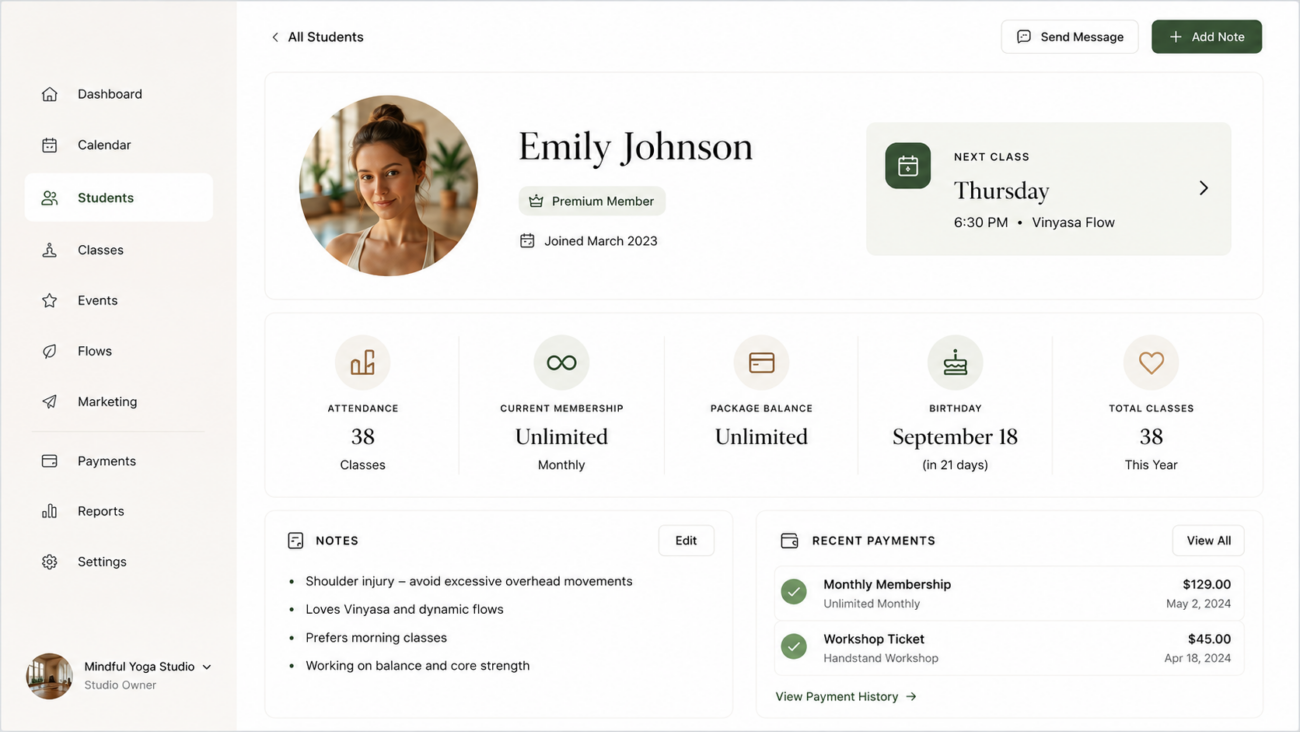Click the Calendar icon in sidebar
This screenshot has height=732, width=1300.
(49, 145)
